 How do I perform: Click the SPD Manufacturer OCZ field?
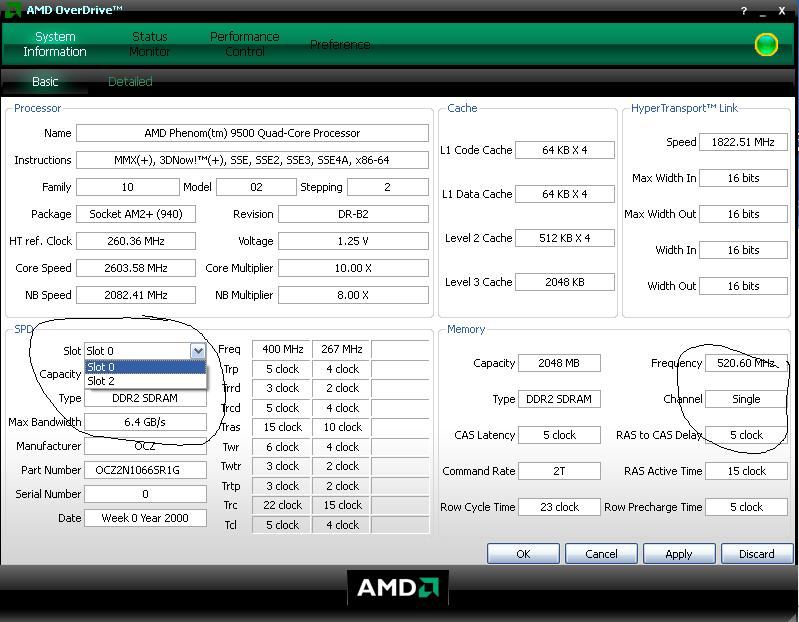tap(145, 446)
